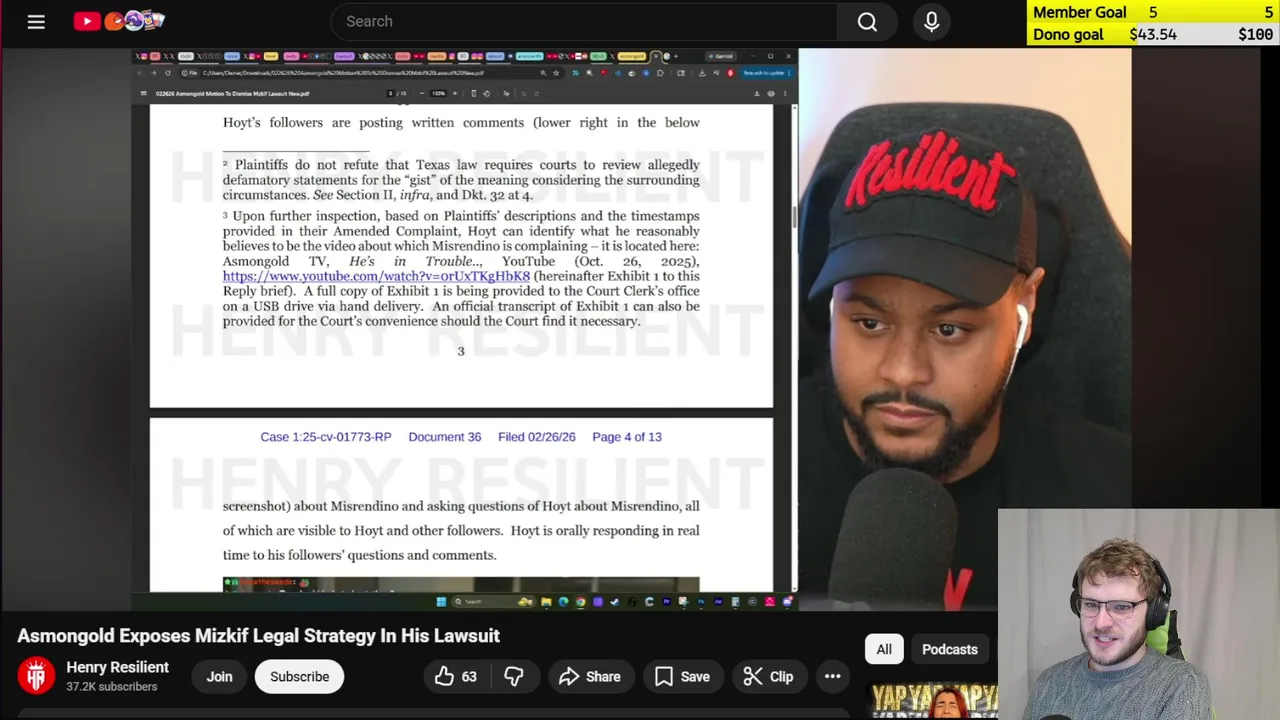Open Henry Resilient channel avatar

point(36,676)
